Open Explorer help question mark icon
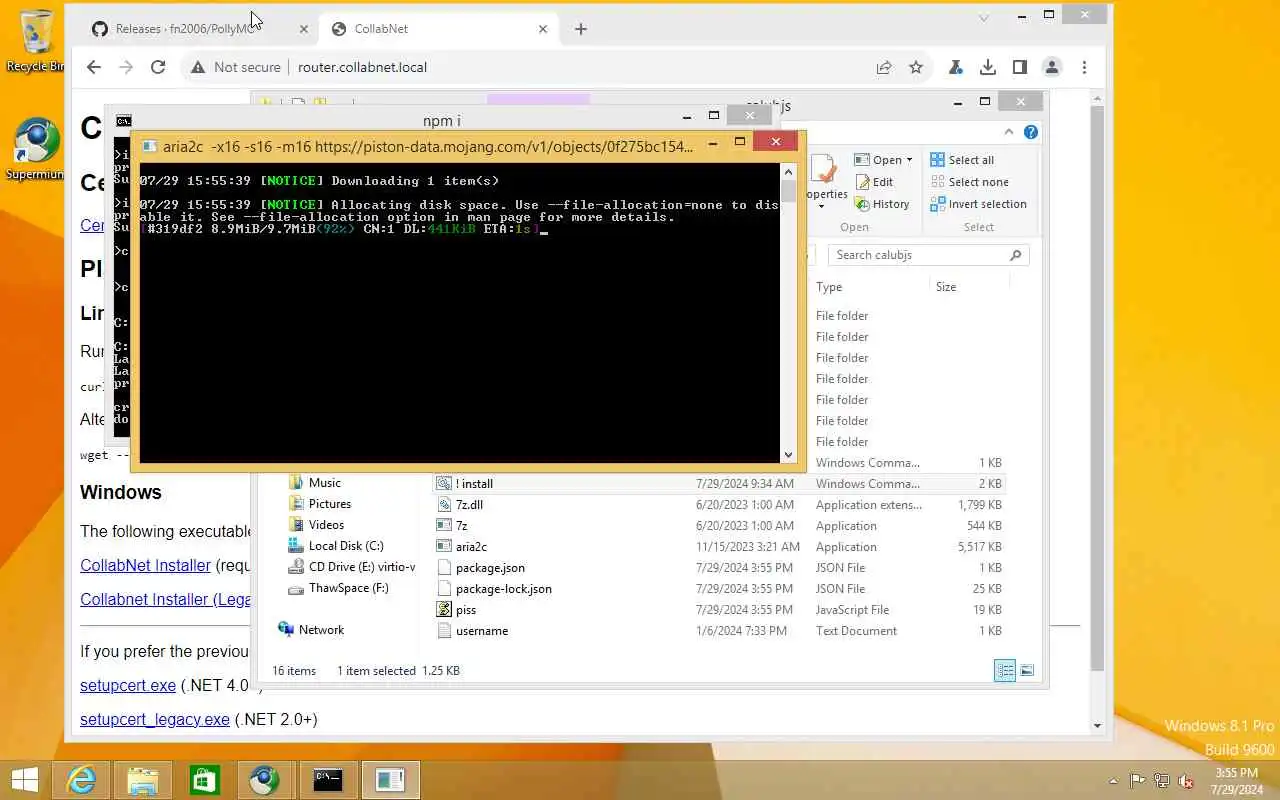The height and width of the screenshot is (800, 1280). point(1031,132)
